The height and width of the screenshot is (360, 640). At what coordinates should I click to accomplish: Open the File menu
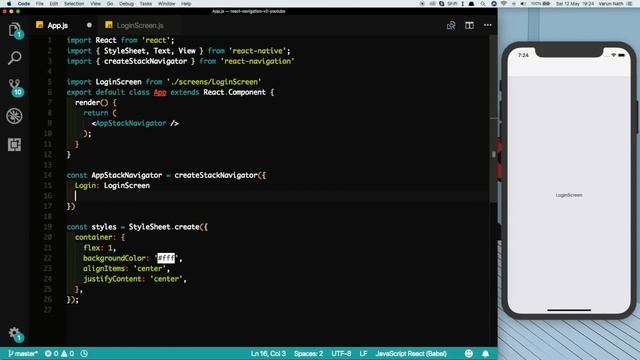click(x=40, y=4)
